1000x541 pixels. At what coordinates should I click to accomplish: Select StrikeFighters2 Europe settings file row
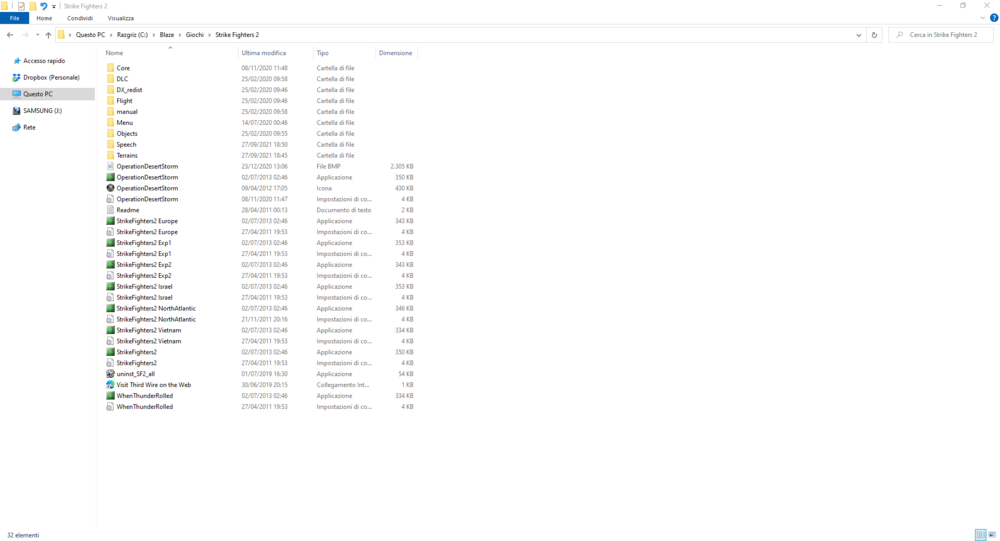(260, 232)
